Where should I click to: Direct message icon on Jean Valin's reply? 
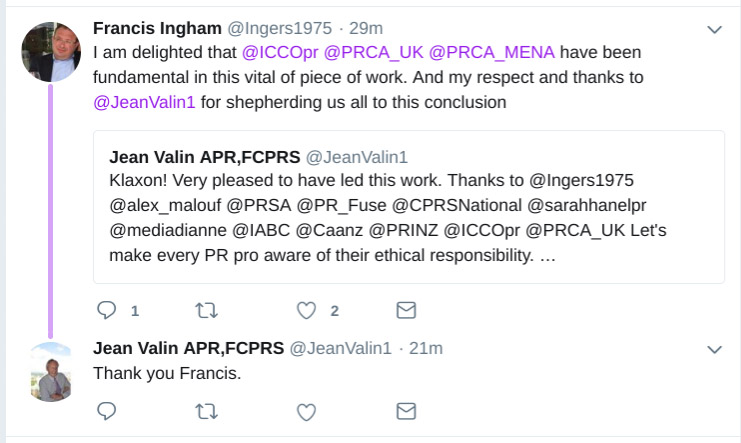pos(406,411)
